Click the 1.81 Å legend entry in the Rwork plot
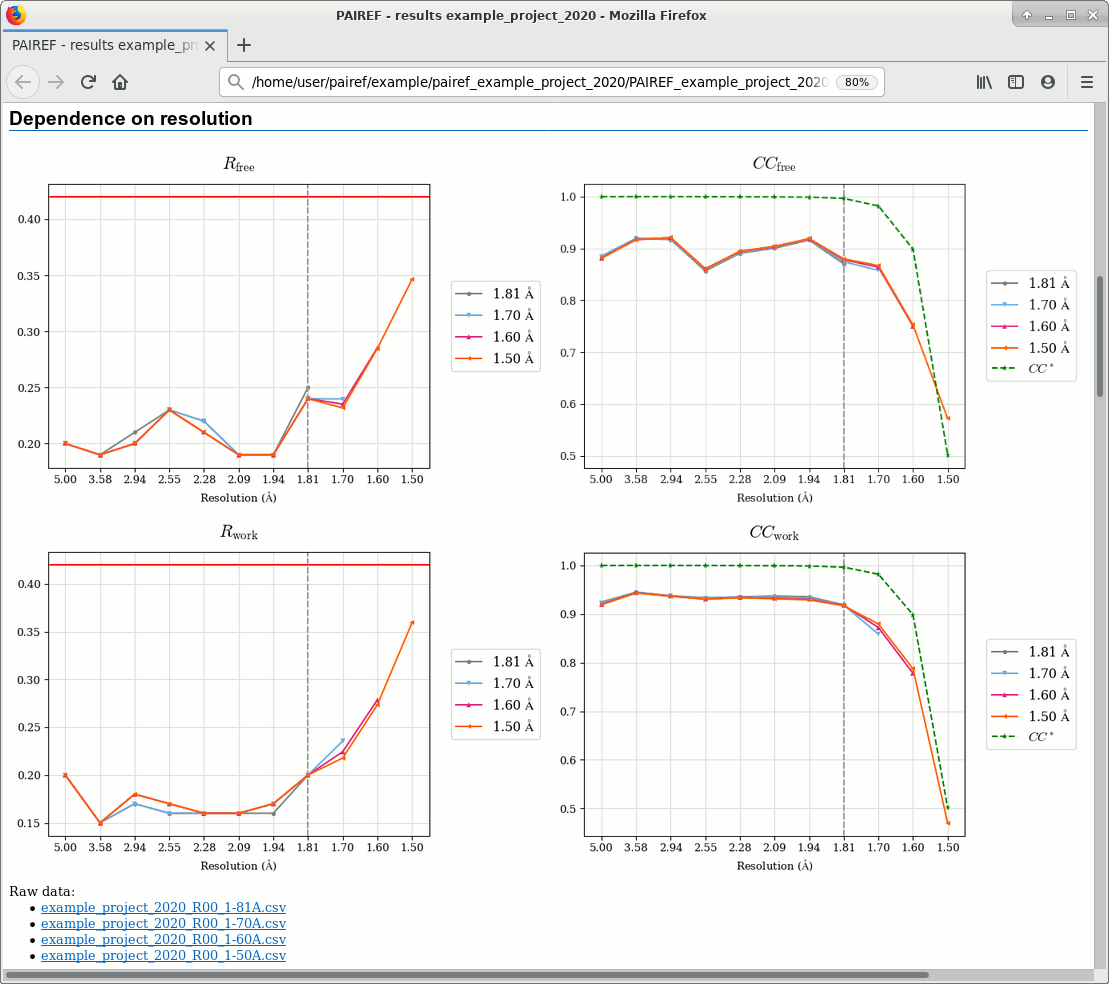 (495, 661)
